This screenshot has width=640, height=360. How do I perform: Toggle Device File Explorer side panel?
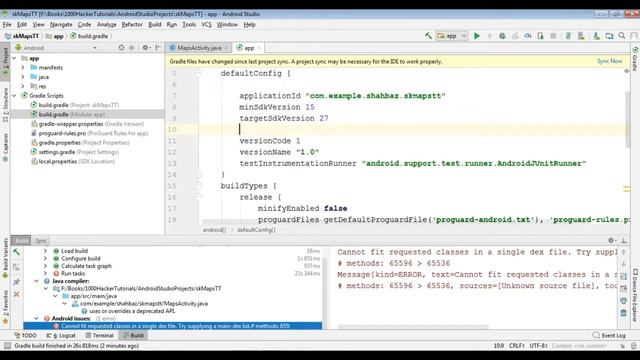point(635,295)
